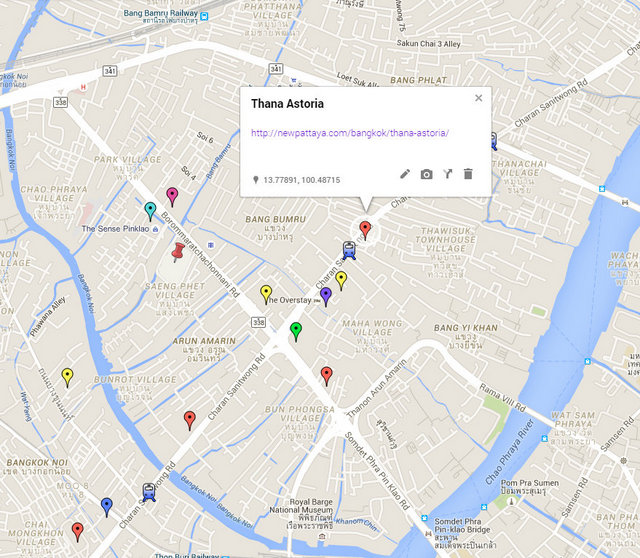Click the Pom Pra Sumen monument icon
The image size is (640, 558).
click(x=511, y=501)
